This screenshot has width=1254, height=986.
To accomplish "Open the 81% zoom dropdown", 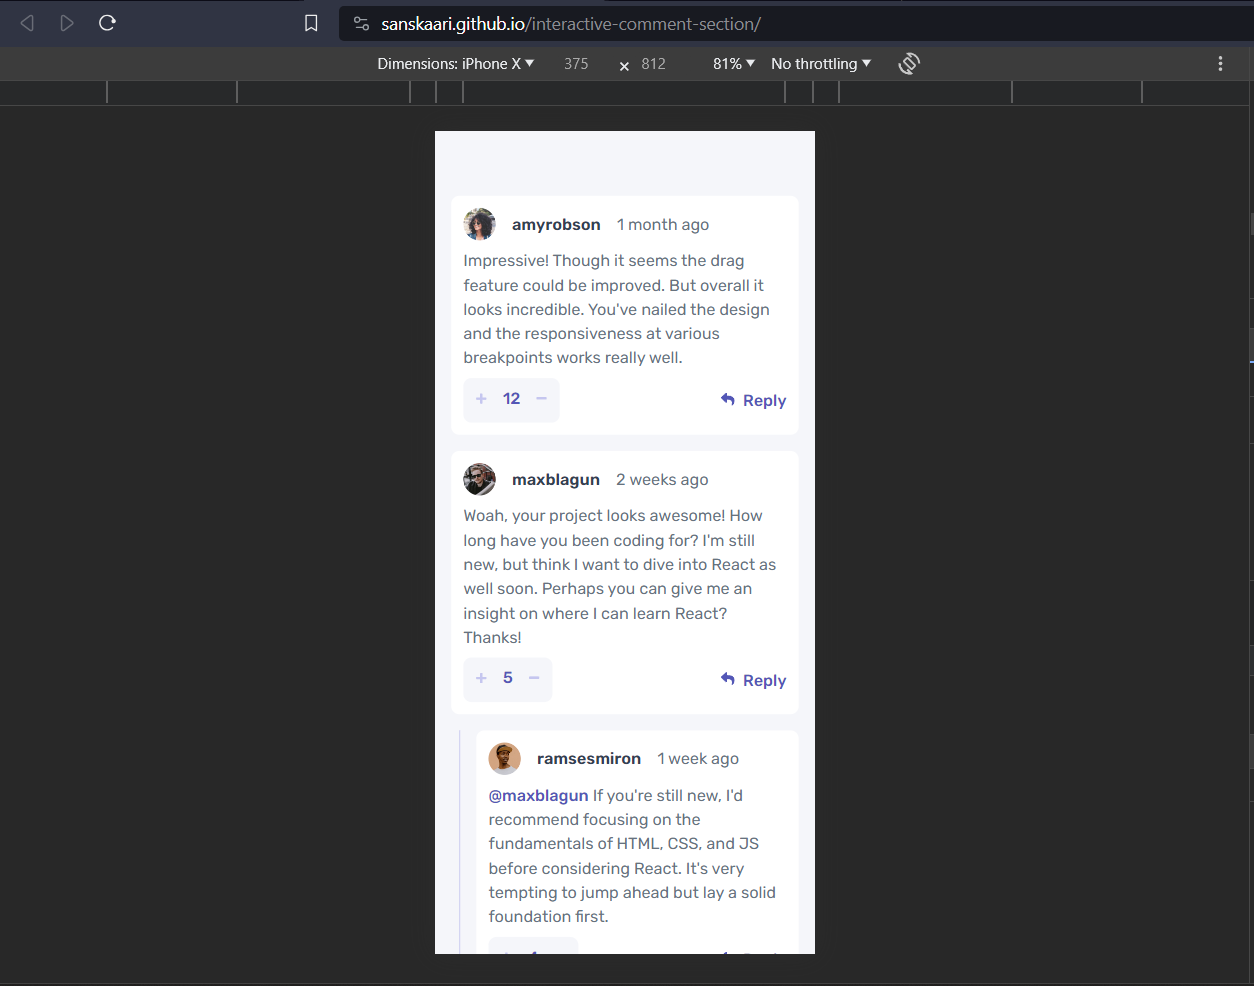I will coord(734,63).
